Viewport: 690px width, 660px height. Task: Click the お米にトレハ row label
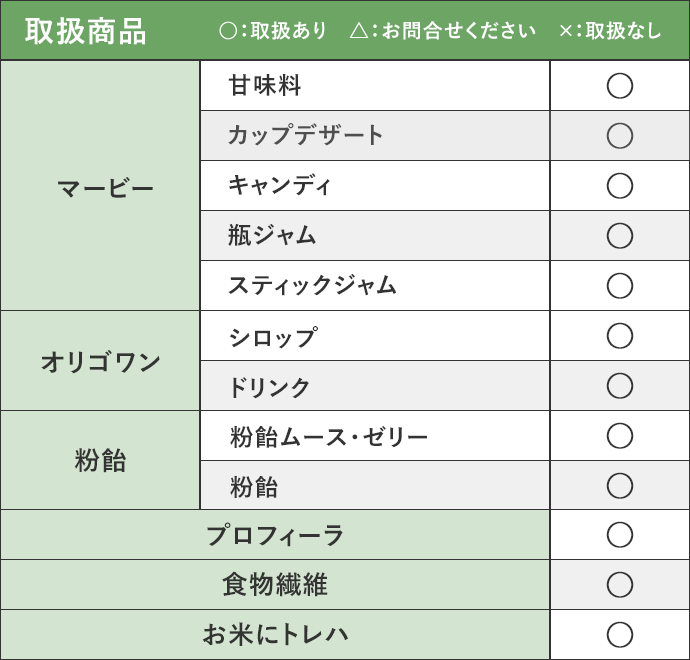click(x=275, y=634)
